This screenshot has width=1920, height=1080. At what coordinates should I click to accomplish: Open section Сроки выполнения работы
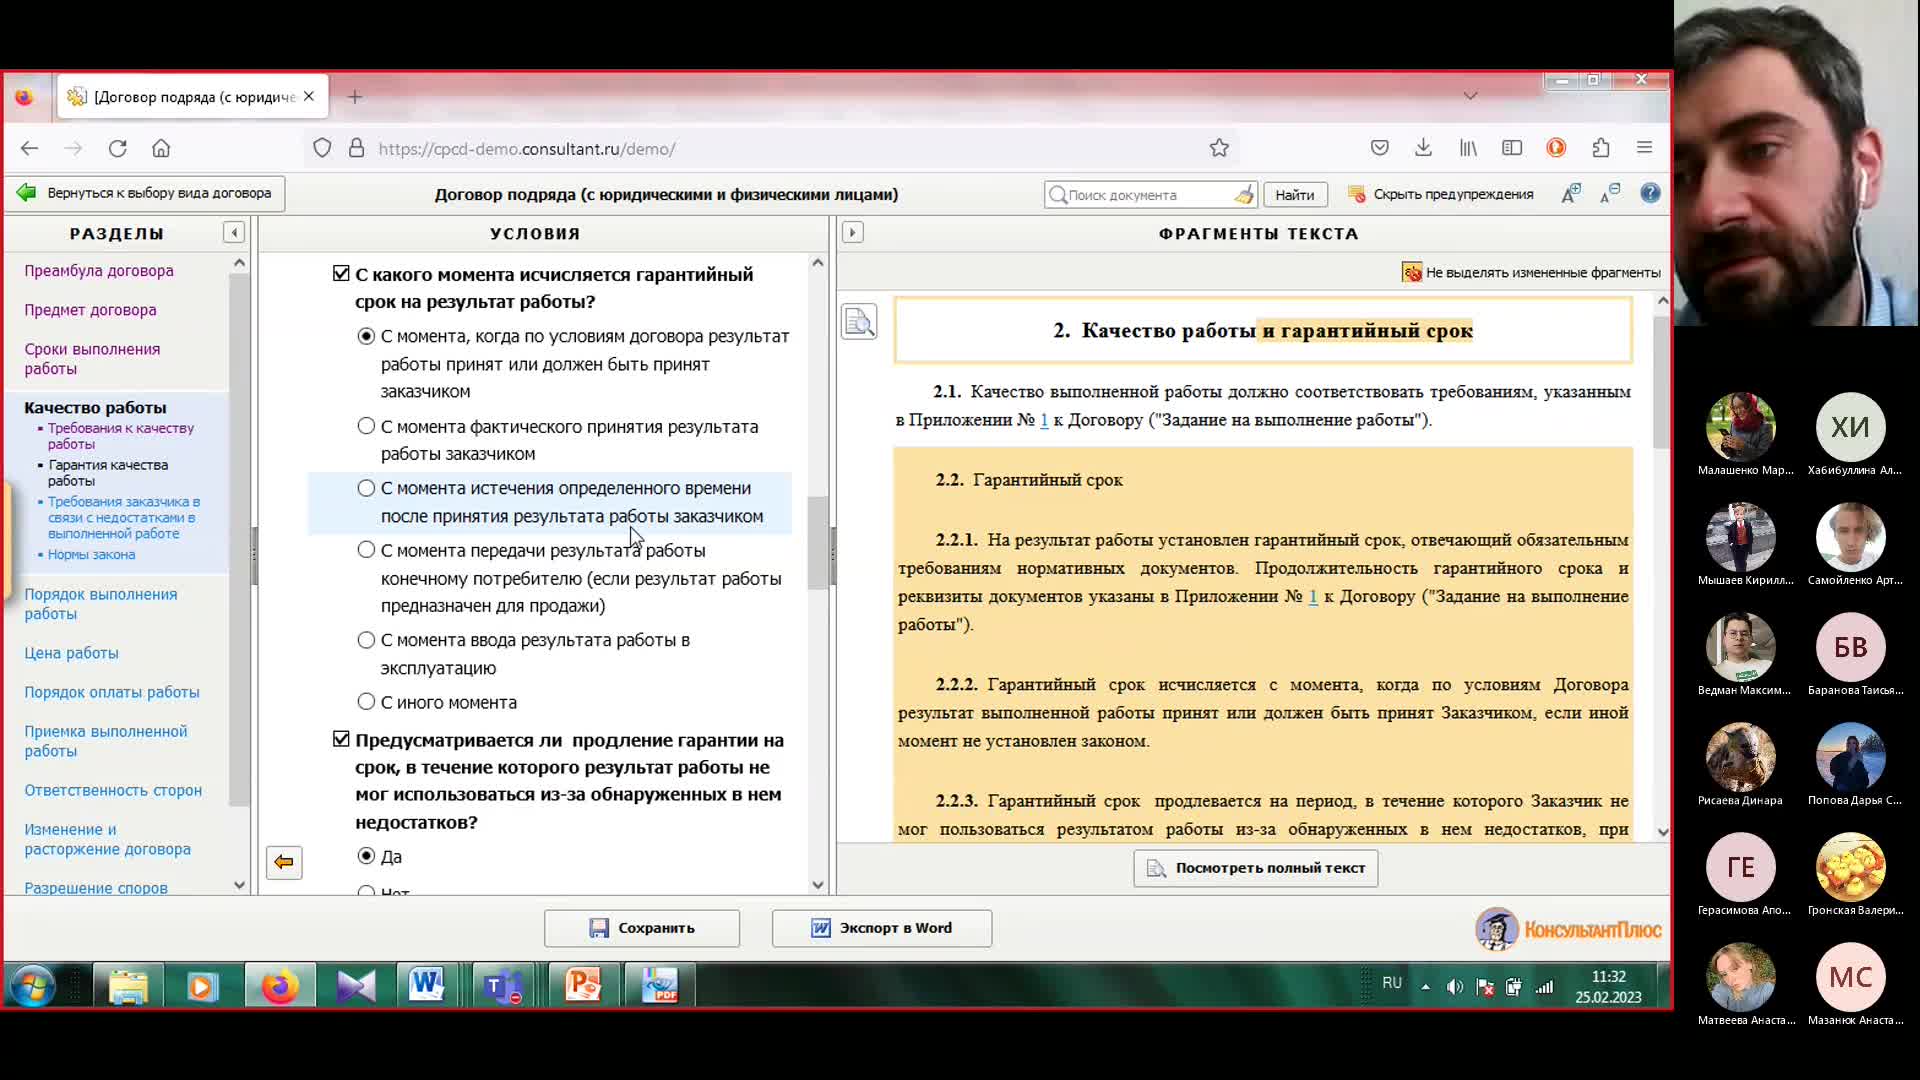click(x=92, y=359)
